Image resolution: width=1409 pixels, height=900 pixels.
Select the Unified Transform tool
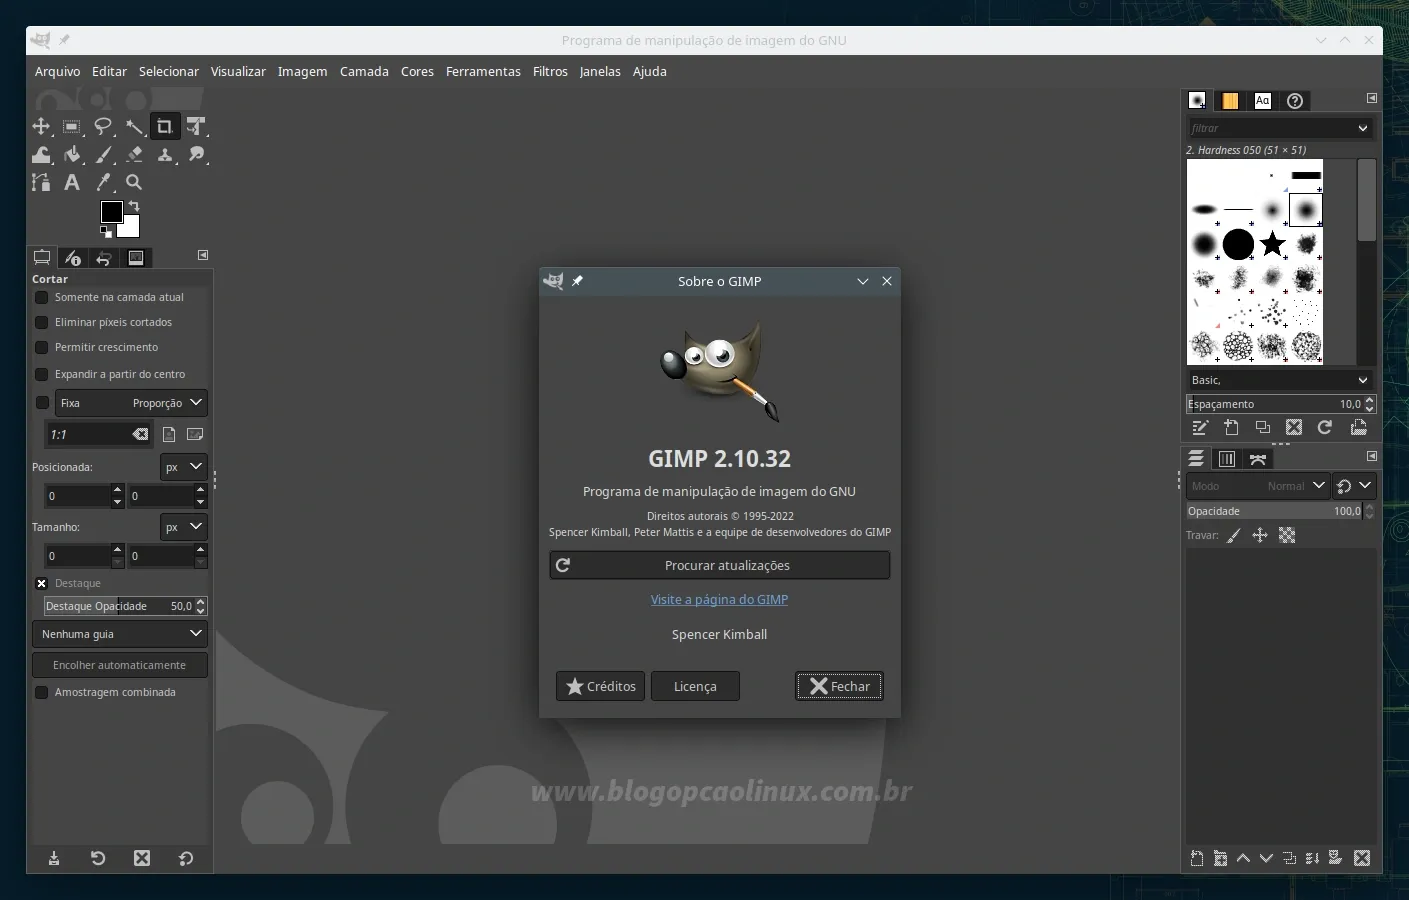(x=196, y=126)
